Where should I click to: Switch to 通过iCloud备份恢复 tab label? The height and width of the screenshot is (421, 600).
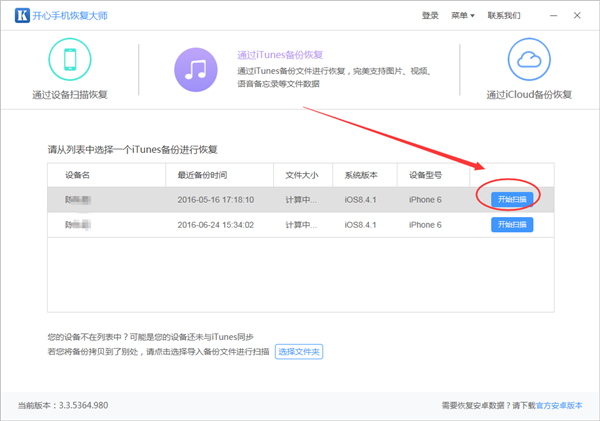pos(529,96)
